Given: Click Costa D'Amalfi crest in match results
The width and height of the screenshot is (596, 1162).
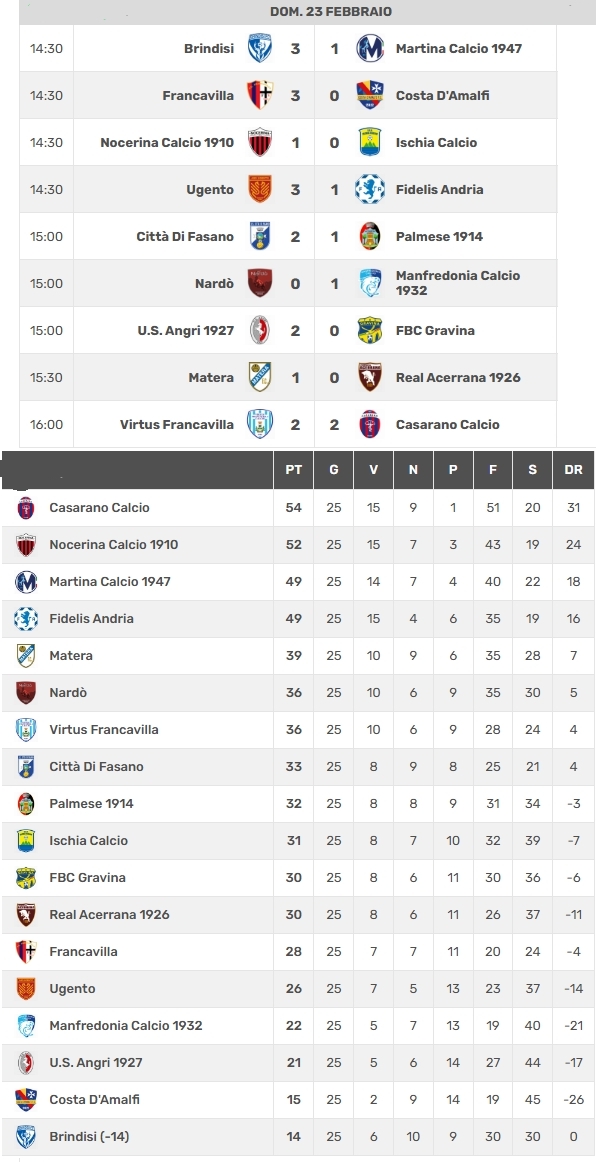Looking at the screenshot, I should tap(370, 96).
